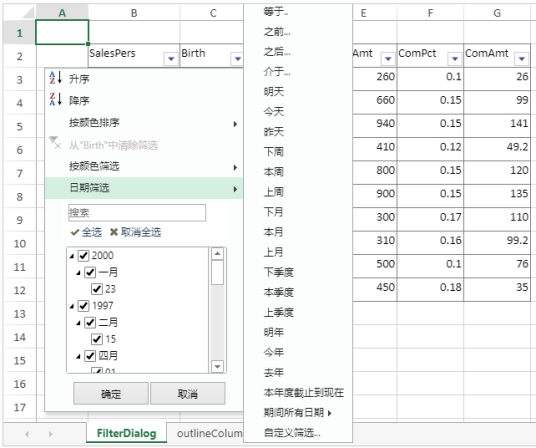Collapse the 四月 tree node
Screen dimensions: 536x448
coord(78,356)
